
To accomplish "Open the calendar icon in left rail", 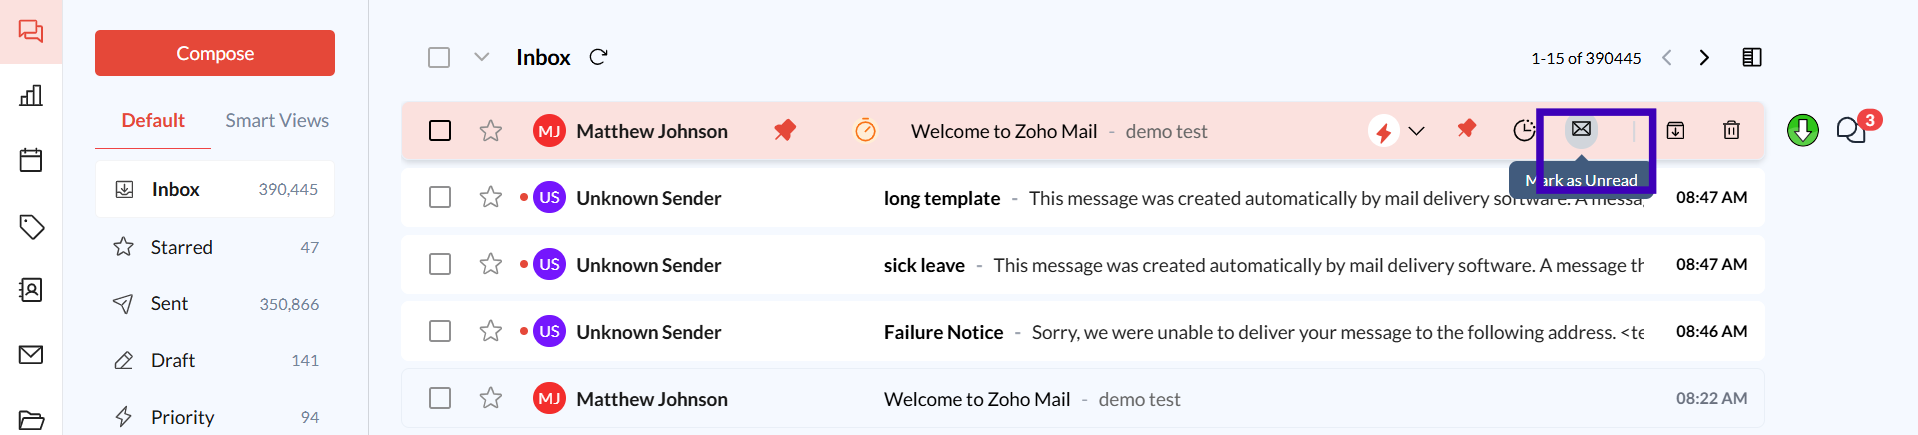I will (x=31, y=160).
